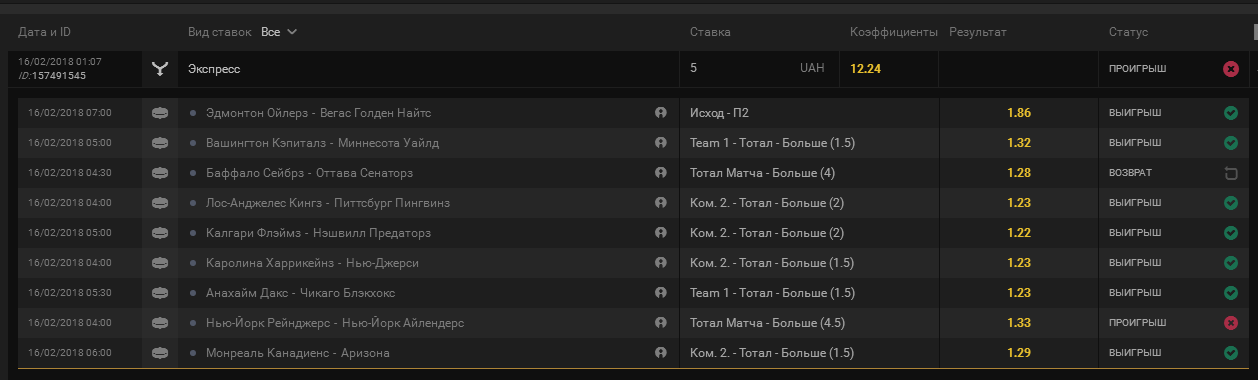The width and height of the screenshot is (1258, 380).
Task: Open the Вид ставок Все dropdown
Action: 279,32
